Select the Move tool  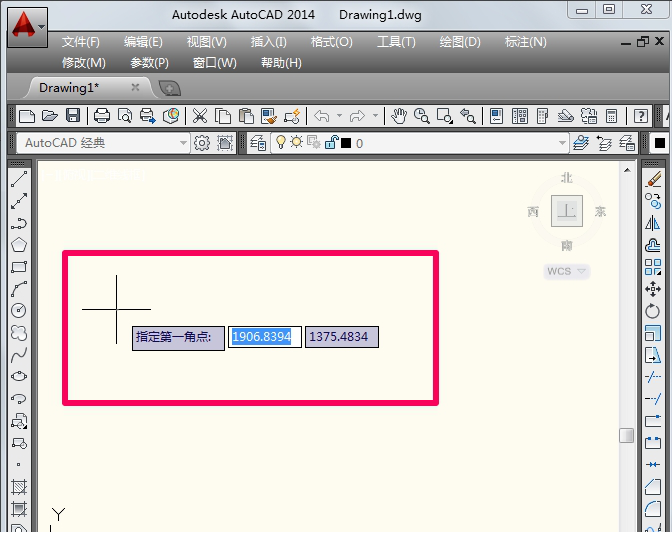pyautogui.click(x=653, y=289)
